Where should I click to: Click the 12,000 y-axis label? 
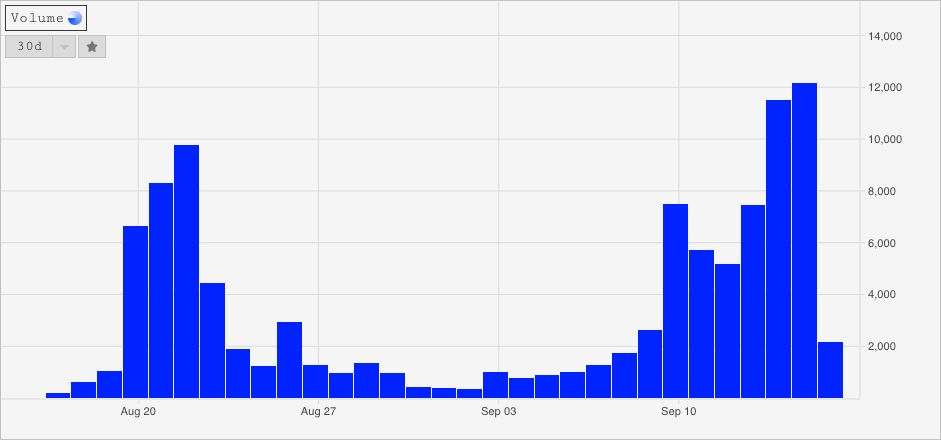tap(885, 88)
